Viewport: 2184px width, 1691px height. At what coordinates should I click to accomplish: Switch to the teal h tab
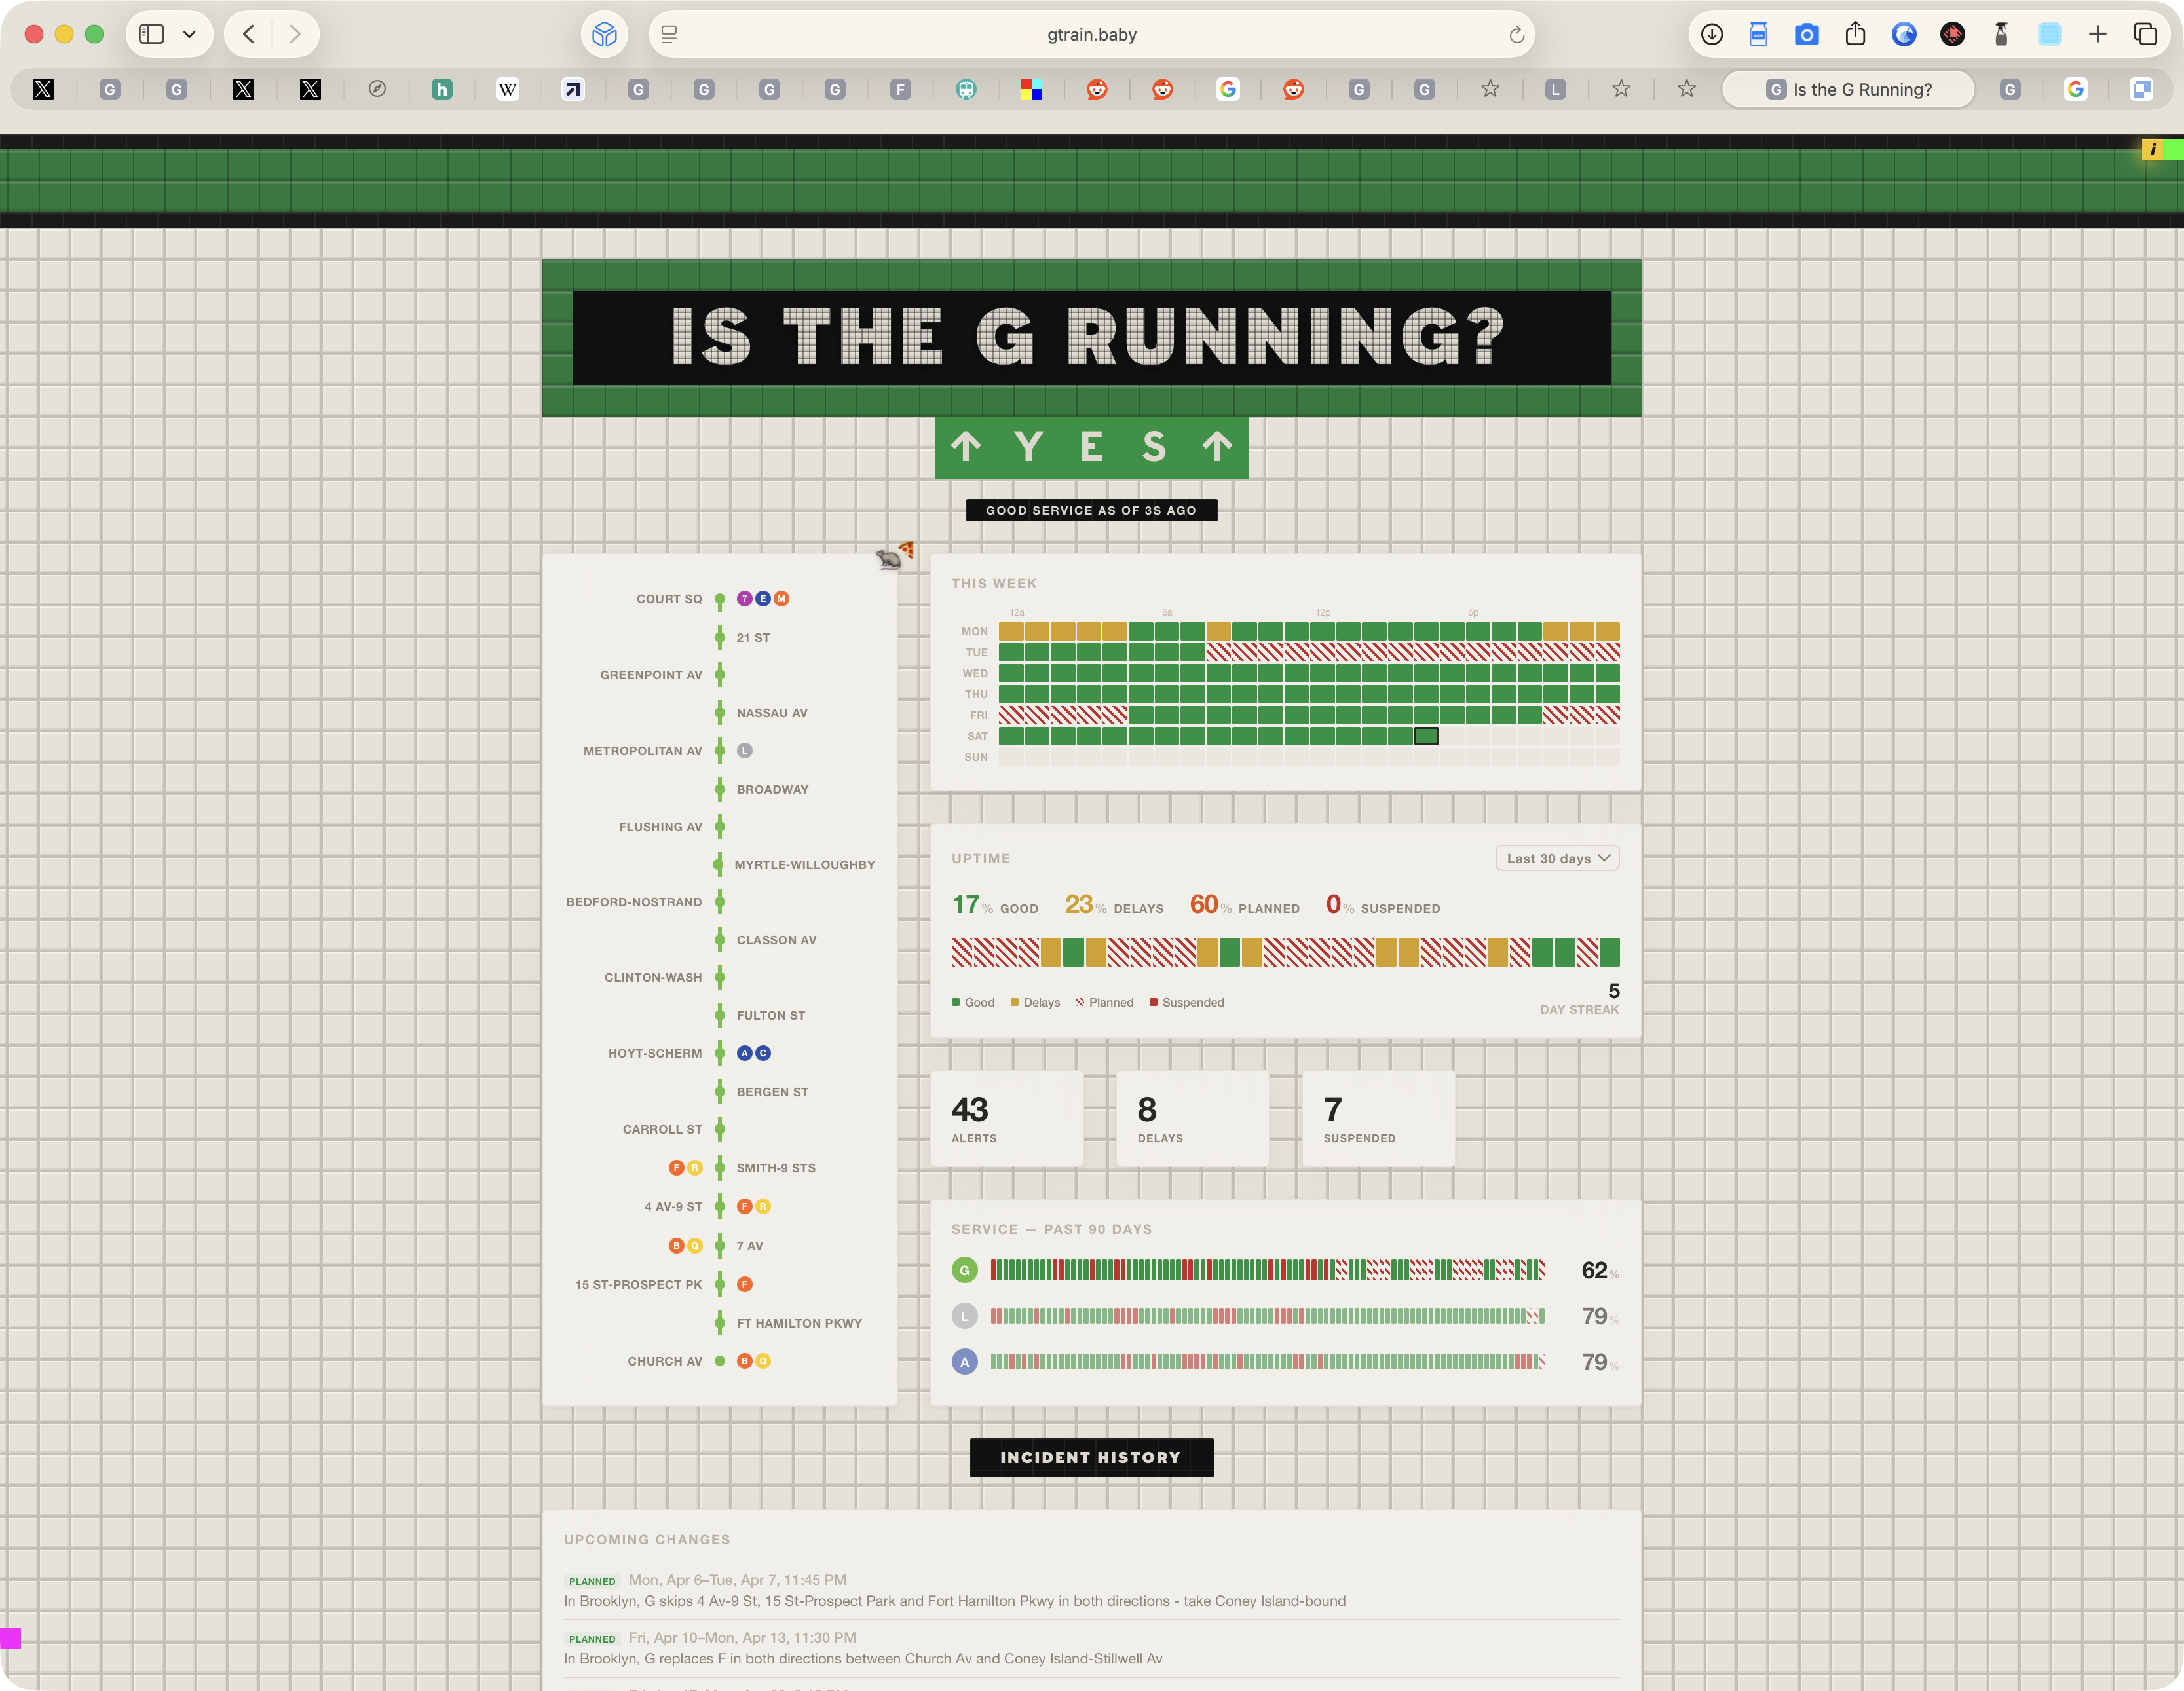pos(441,89)
